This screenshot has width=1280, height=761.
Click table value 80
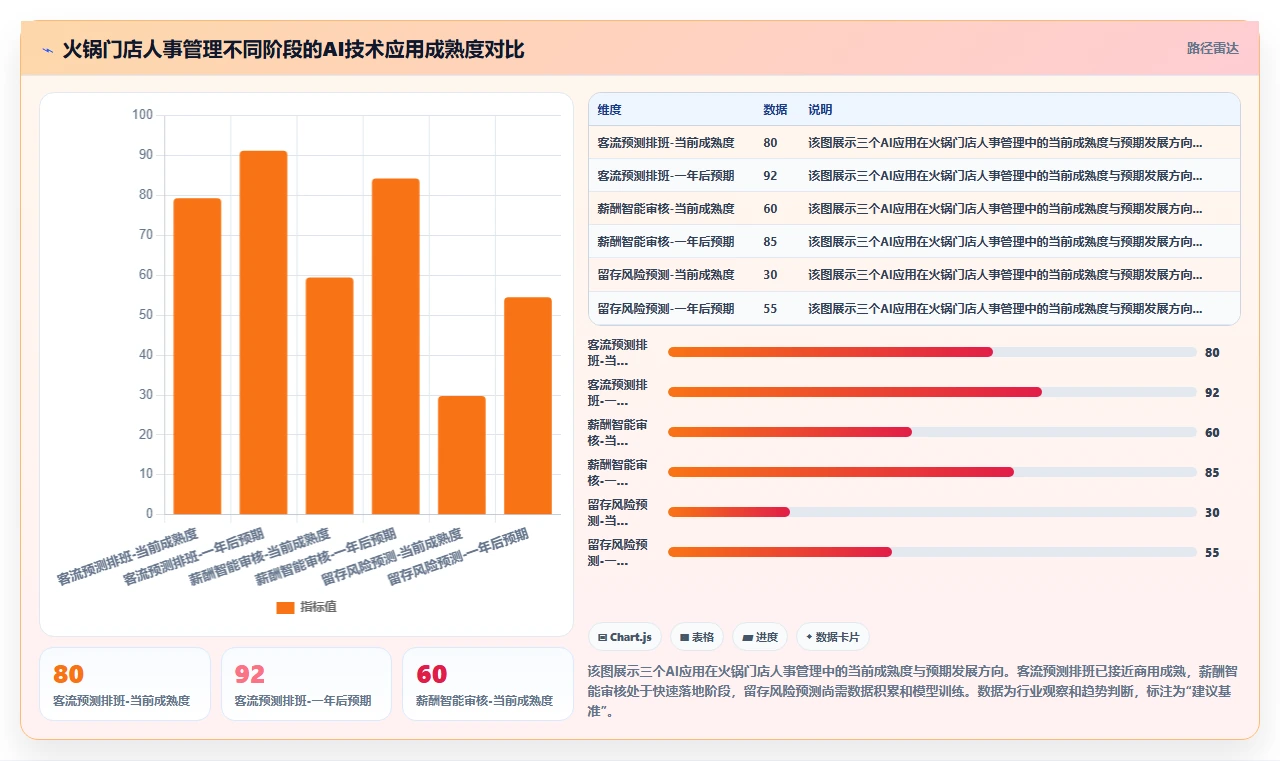(770, 143)
